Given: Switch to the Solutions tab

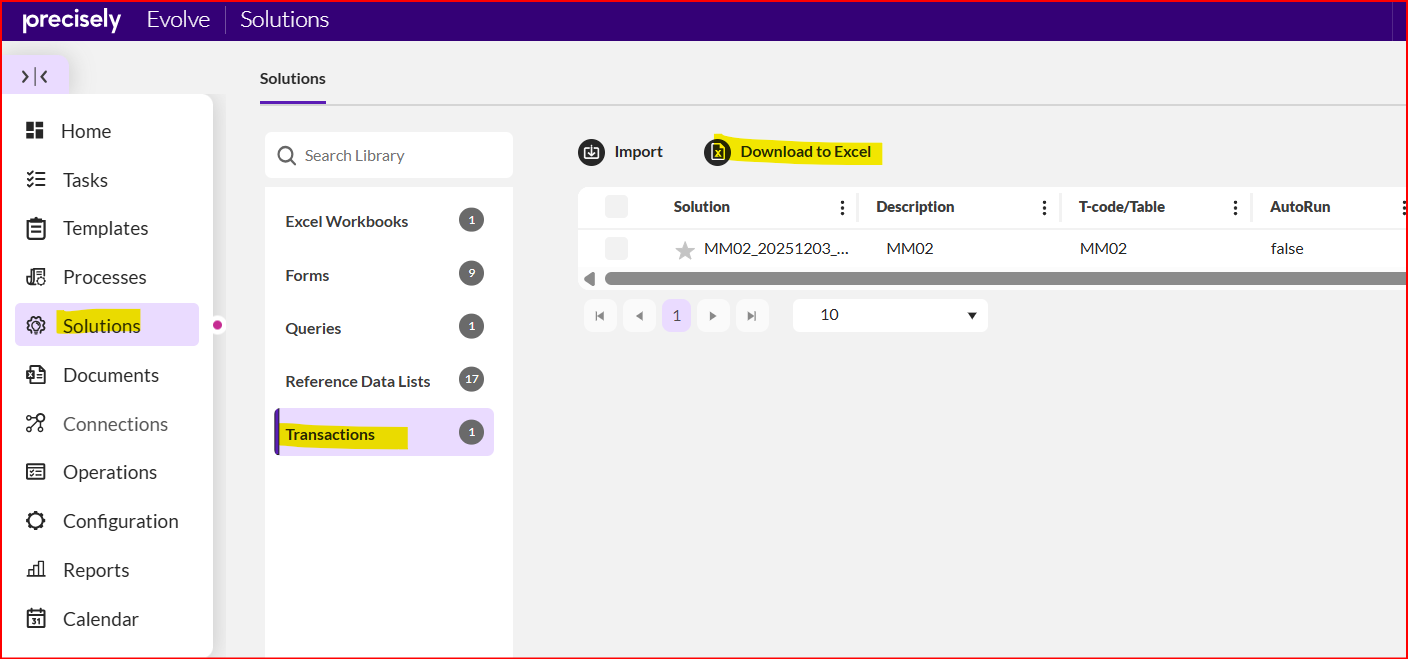Looking at the screenshot, I should (x=293, y=78).
